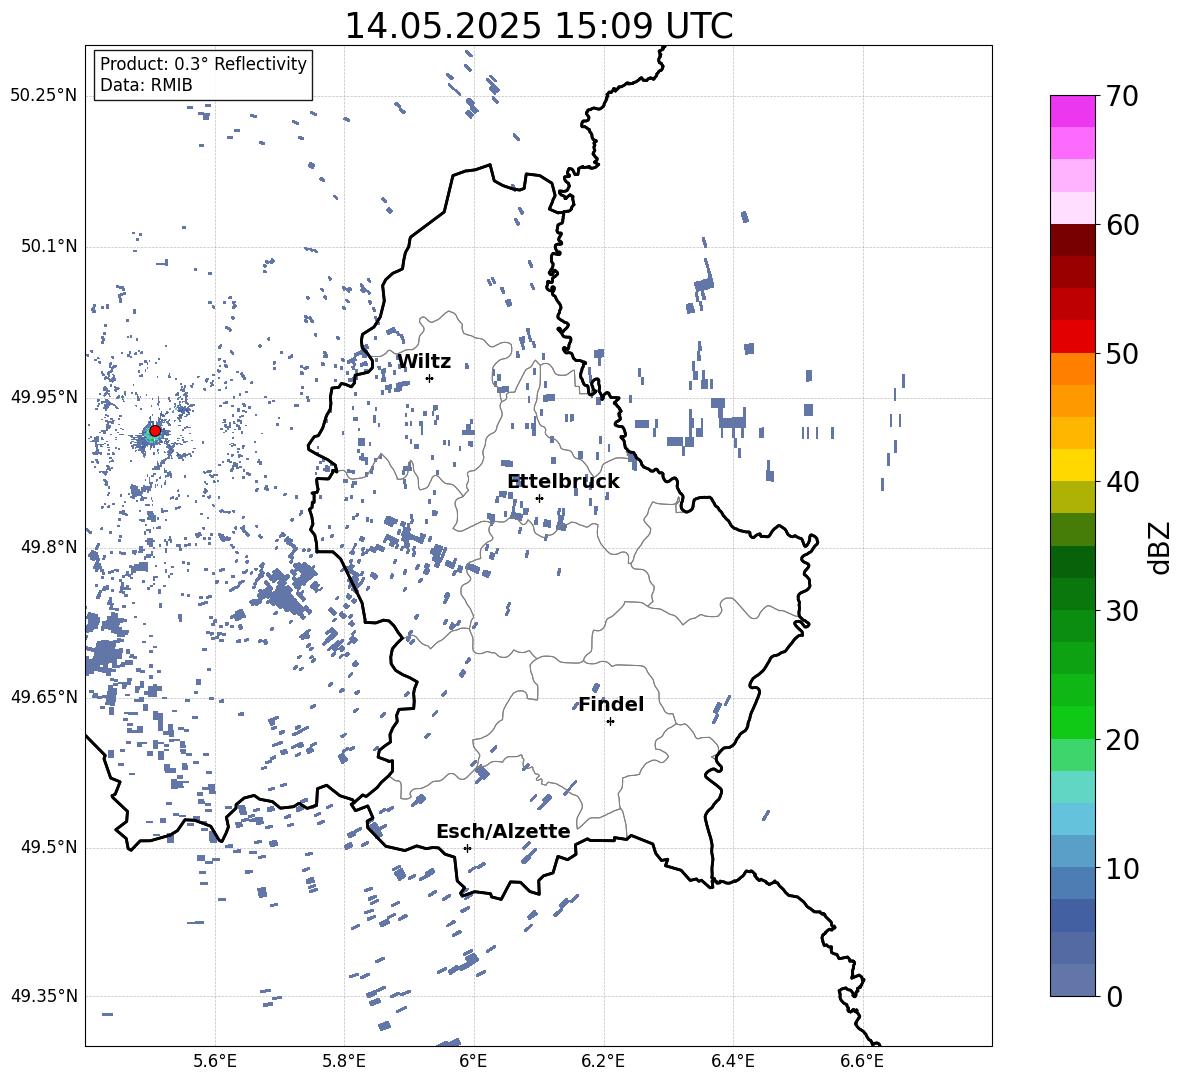Click longitude label 5.6°E

pyautogui.click(x=215, y=1061)
